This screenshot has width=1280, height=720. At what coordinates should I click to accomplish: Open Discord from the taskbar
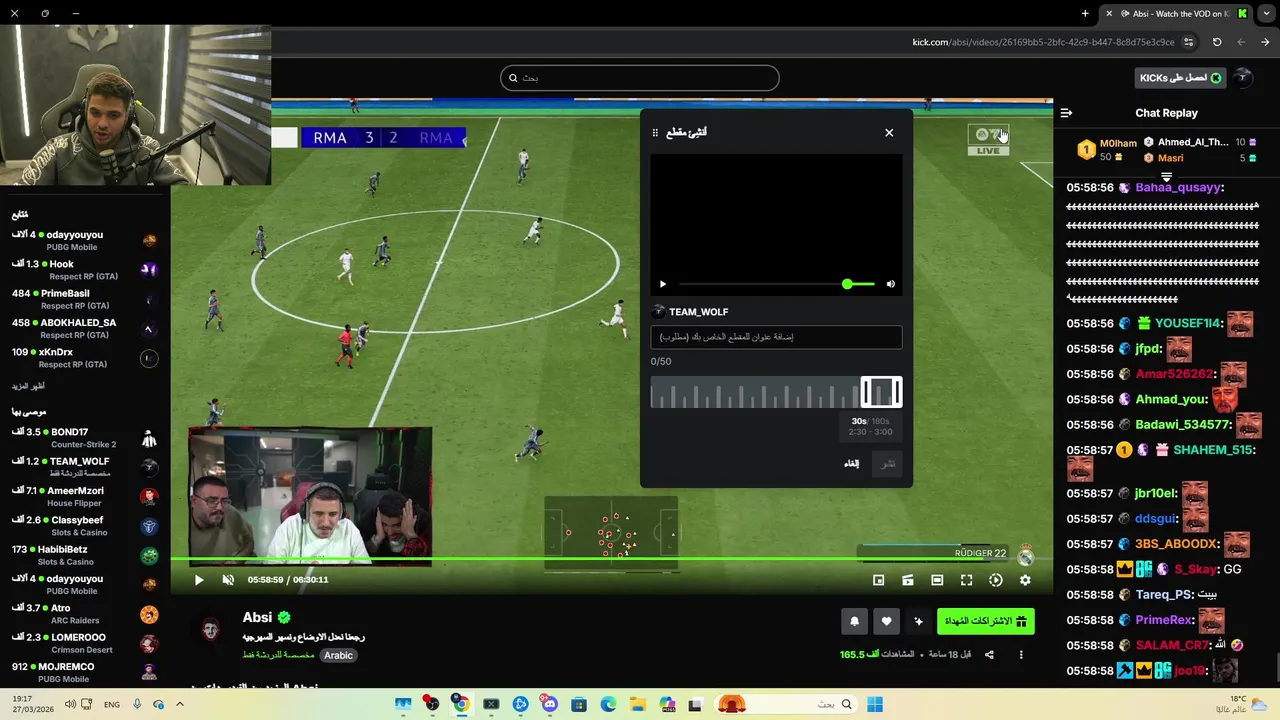pos(550,705)
